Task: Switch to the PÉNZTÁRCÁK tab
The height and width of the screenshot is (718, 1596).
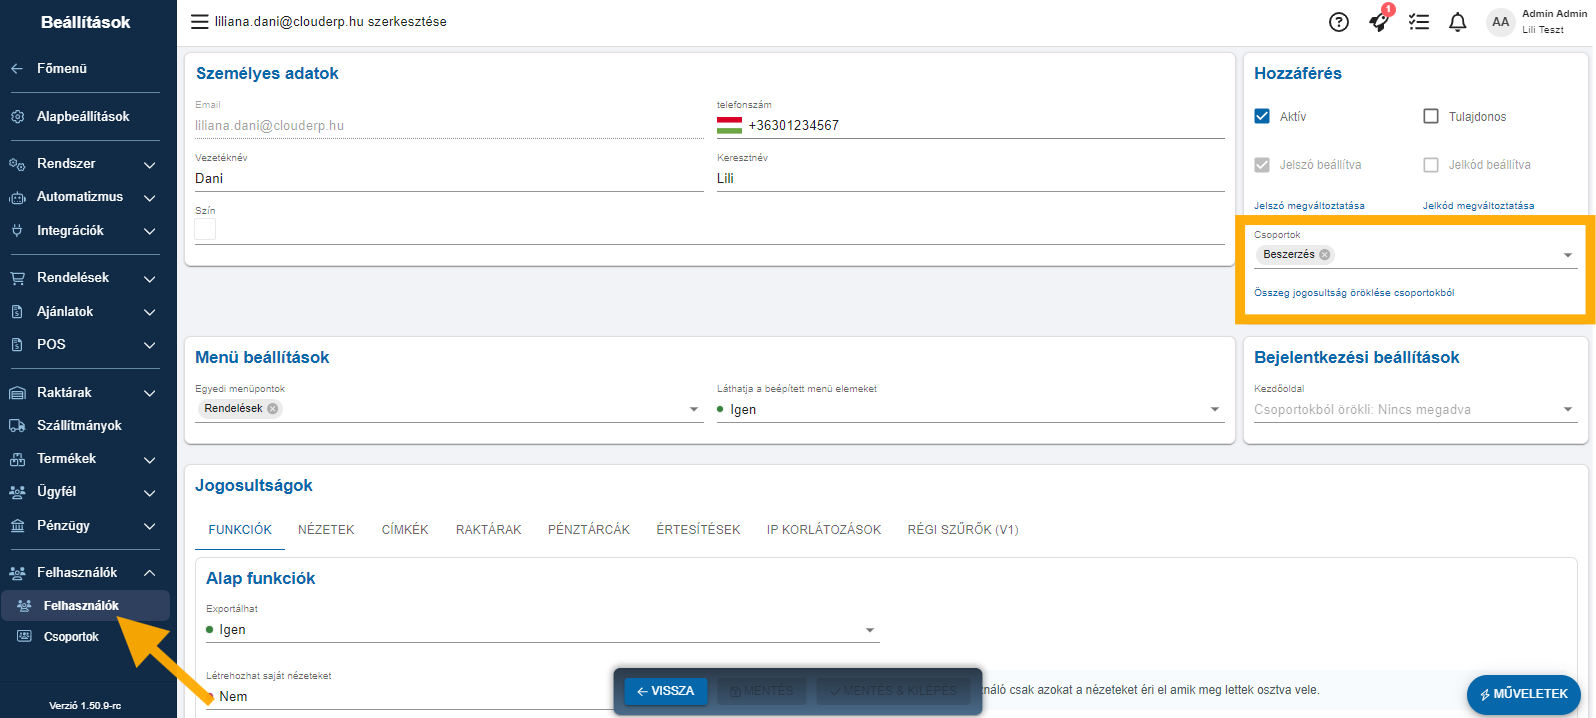Action: pyautogui.click(x=589, y=530)
